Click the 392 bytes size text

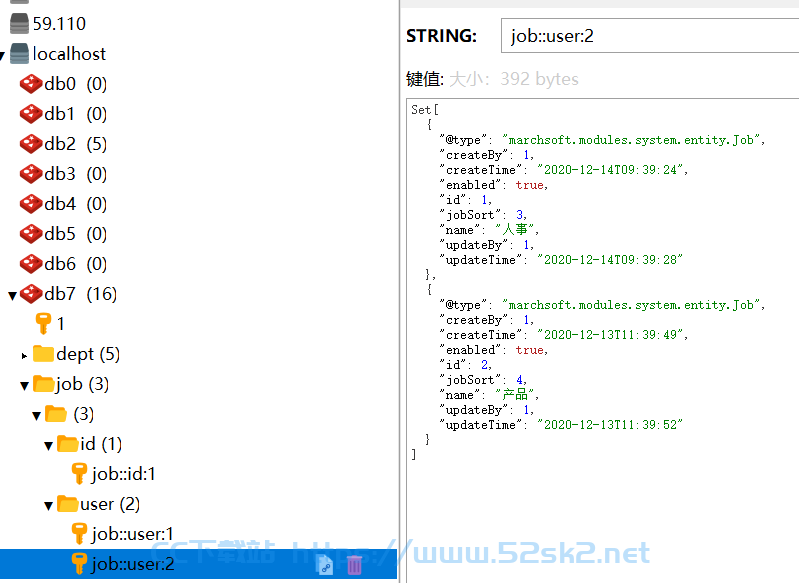pyautogui.click(x=539, y=79)
